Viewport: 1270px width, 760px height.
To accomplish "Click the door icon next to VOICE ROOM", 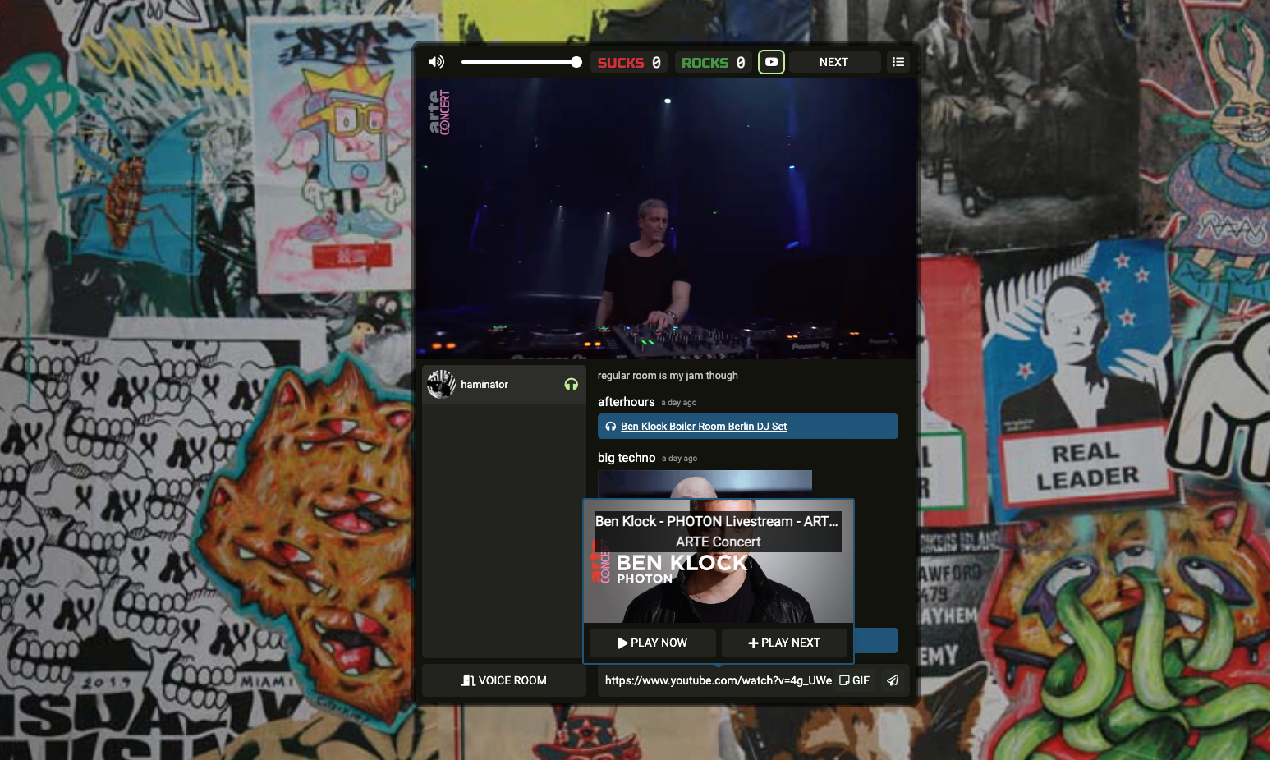I will tap(469, 680).
